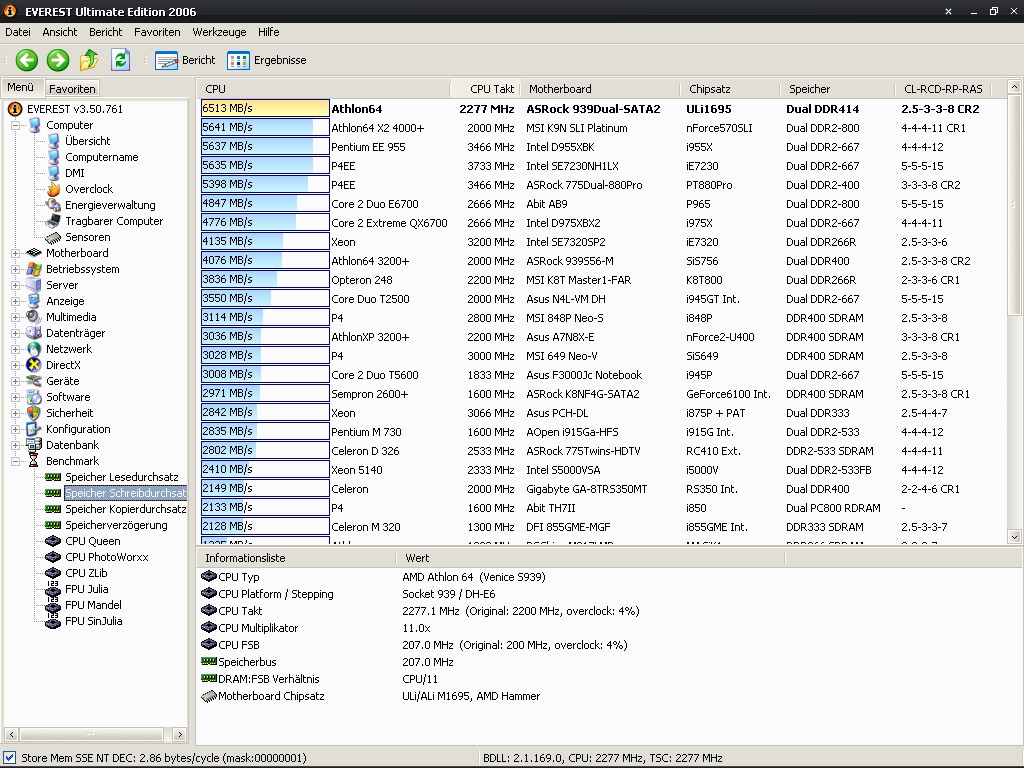Click results list scroll up arrow
The width and height of the screenshot is (1024, 768).
coord(1014,87)
